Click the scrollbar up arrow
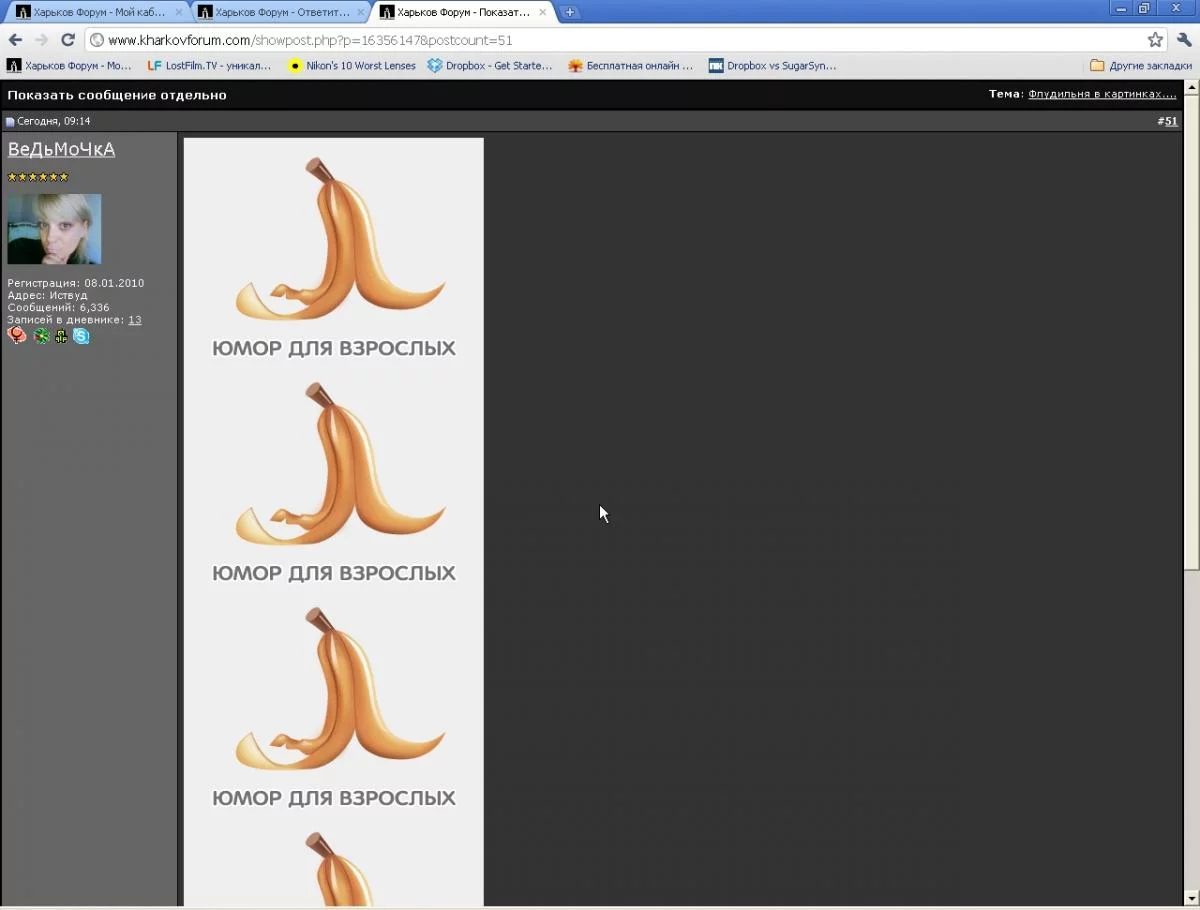Image resolution: width=1200 pixels, height=910 pixels. (x=1191, y=87)
